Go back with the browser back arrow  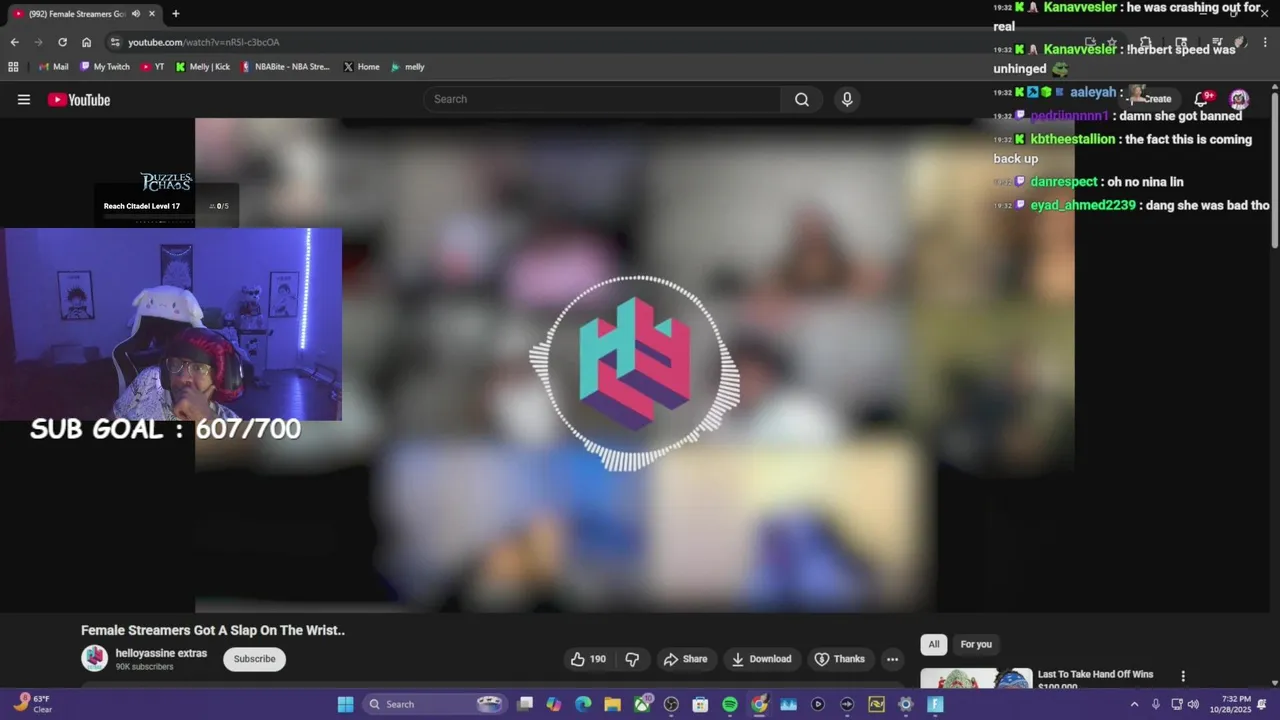coord(15,42)
